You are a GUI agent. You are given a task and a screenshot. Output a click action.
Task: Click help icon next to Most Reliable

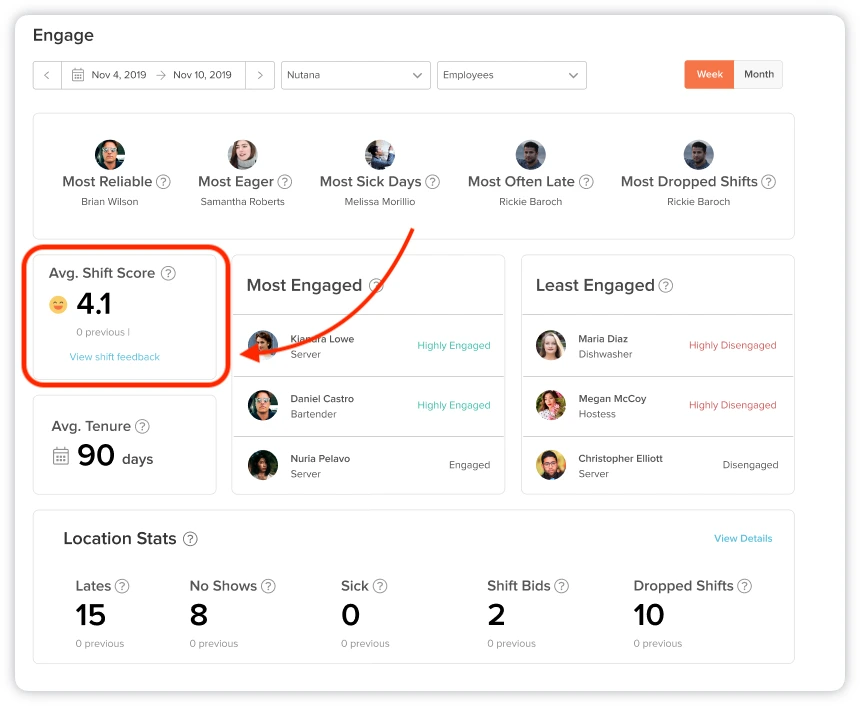point(163,182)
